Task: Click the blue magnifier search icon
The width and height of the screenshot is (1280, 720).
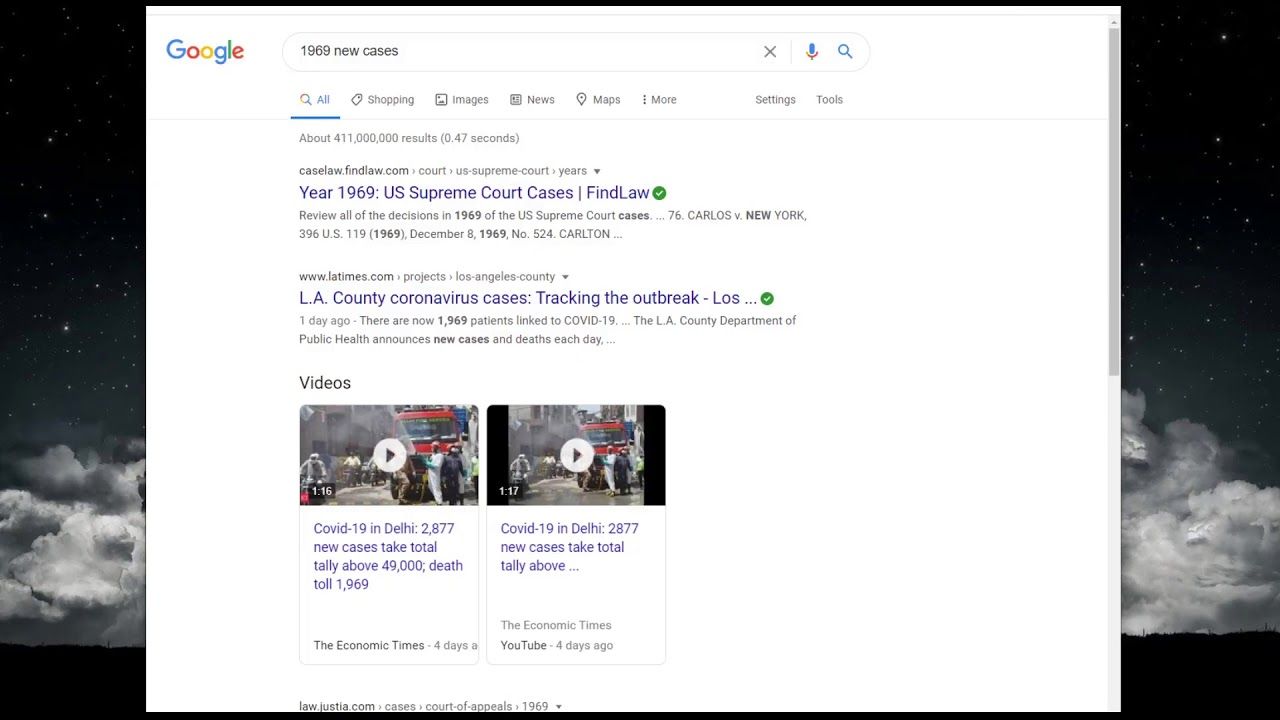Action: [845, 52]
